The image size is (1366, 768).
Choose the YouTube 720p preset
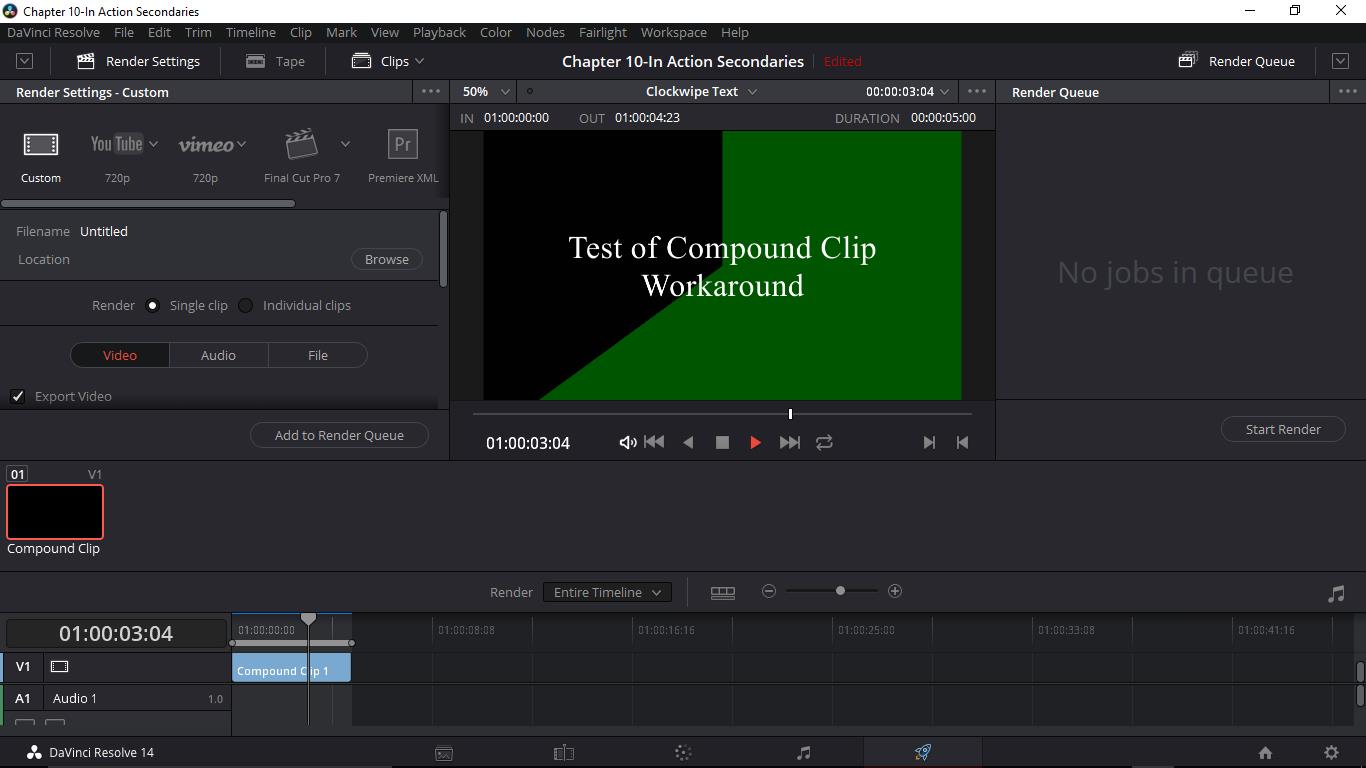[117, 145]
